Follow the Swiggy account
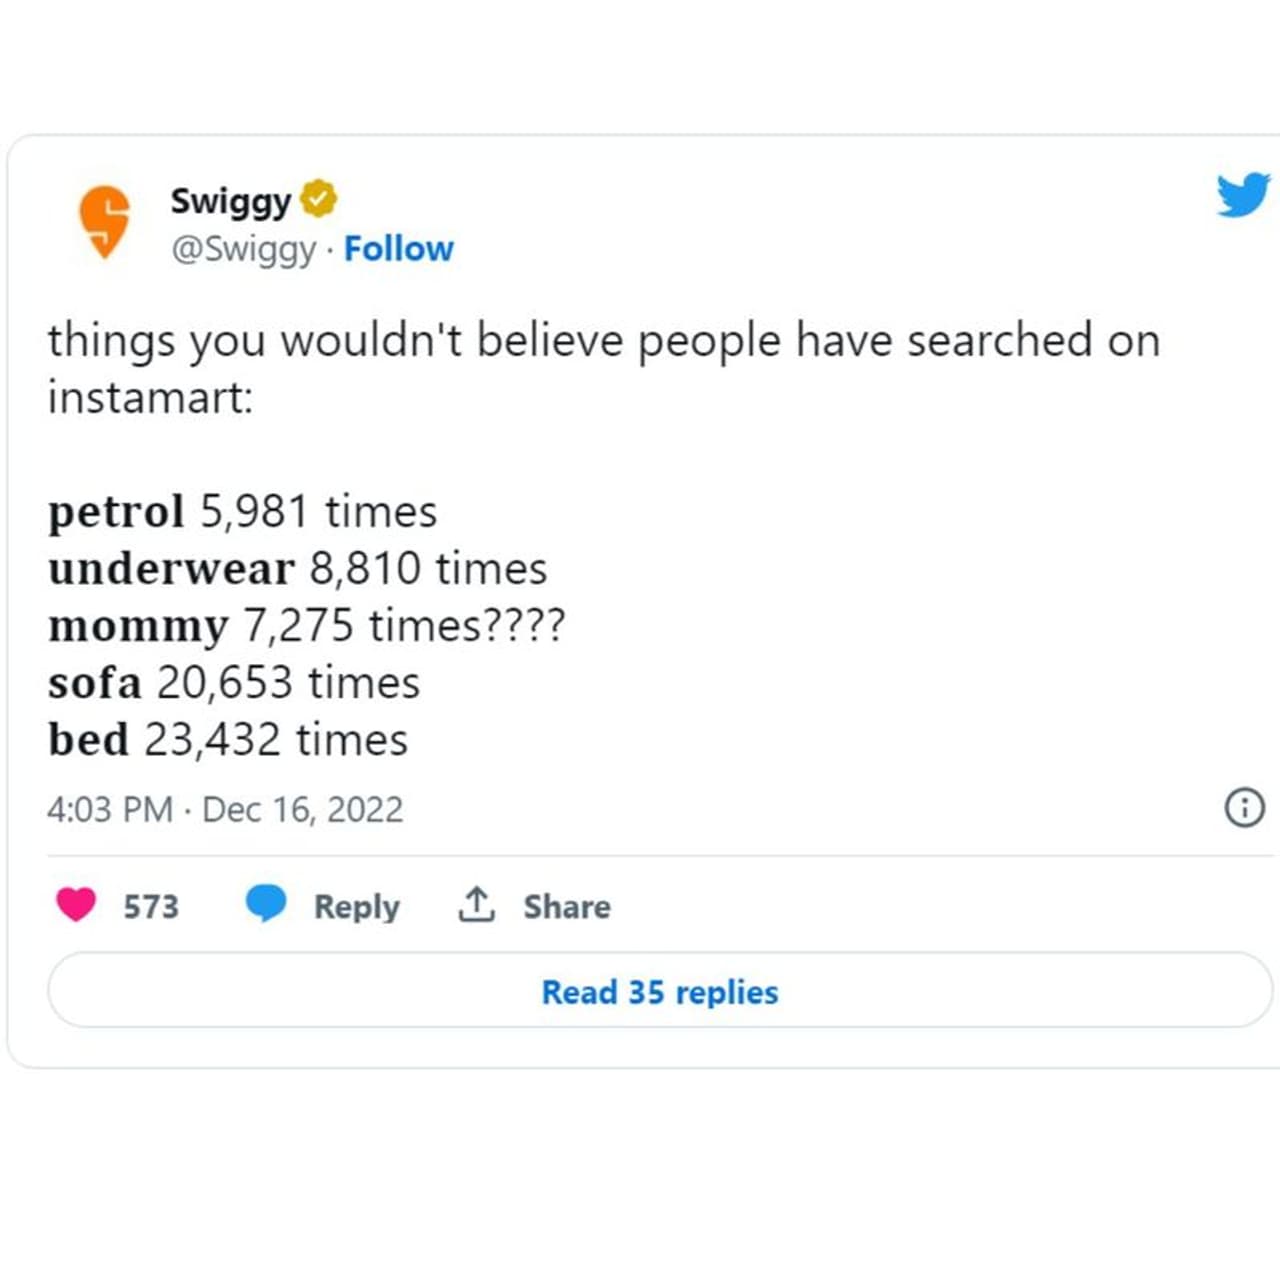The image size is (1280, 1280). (x=398, y=248)
